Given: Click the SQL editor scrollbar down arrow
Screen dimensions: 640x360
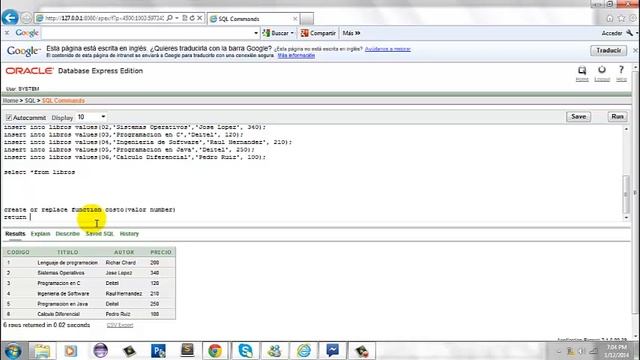Looking at the screenshot, I should tap(627, 218).
